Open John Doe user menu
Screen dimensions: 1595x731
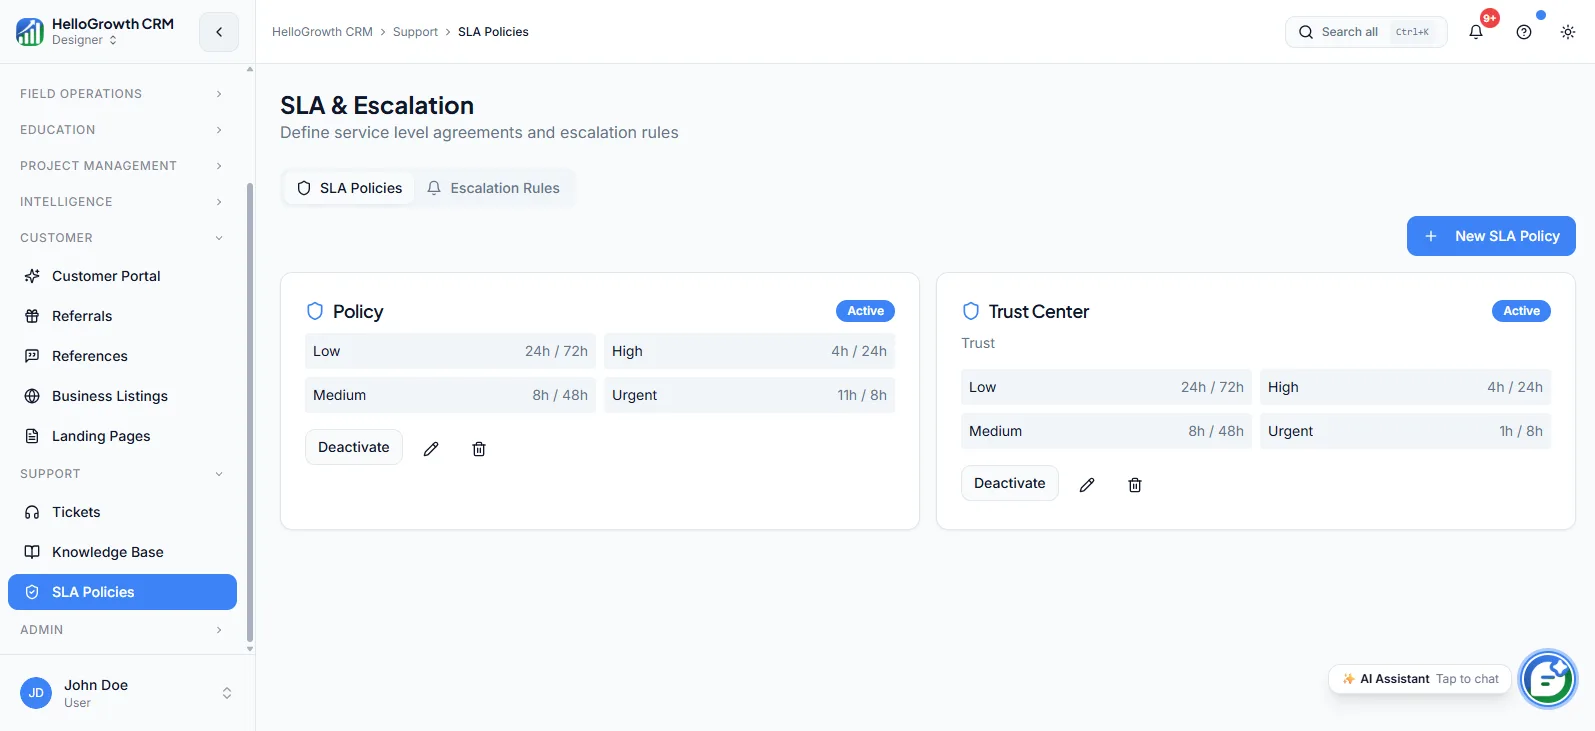127,693
